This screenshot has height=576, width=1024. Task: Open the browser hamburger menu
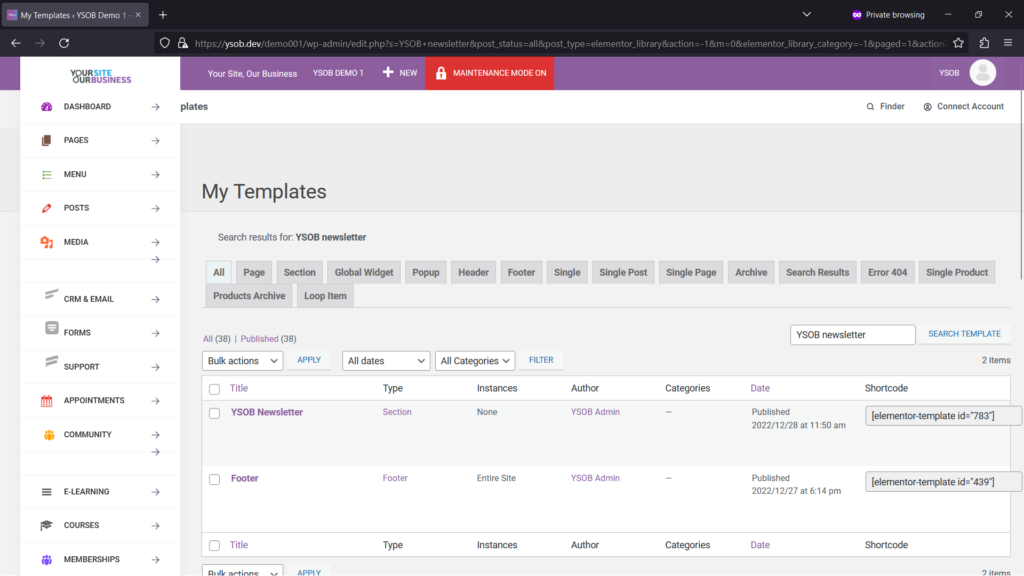[1008, 43]
